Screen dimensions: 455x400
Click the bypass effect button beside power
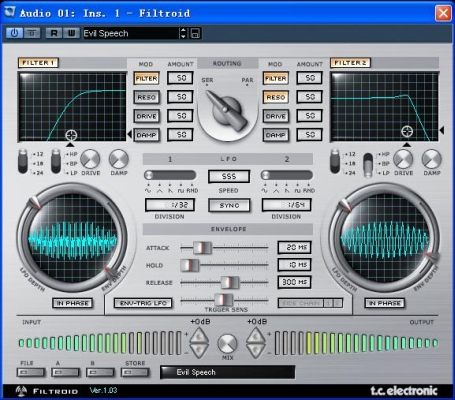coord(32,33)
